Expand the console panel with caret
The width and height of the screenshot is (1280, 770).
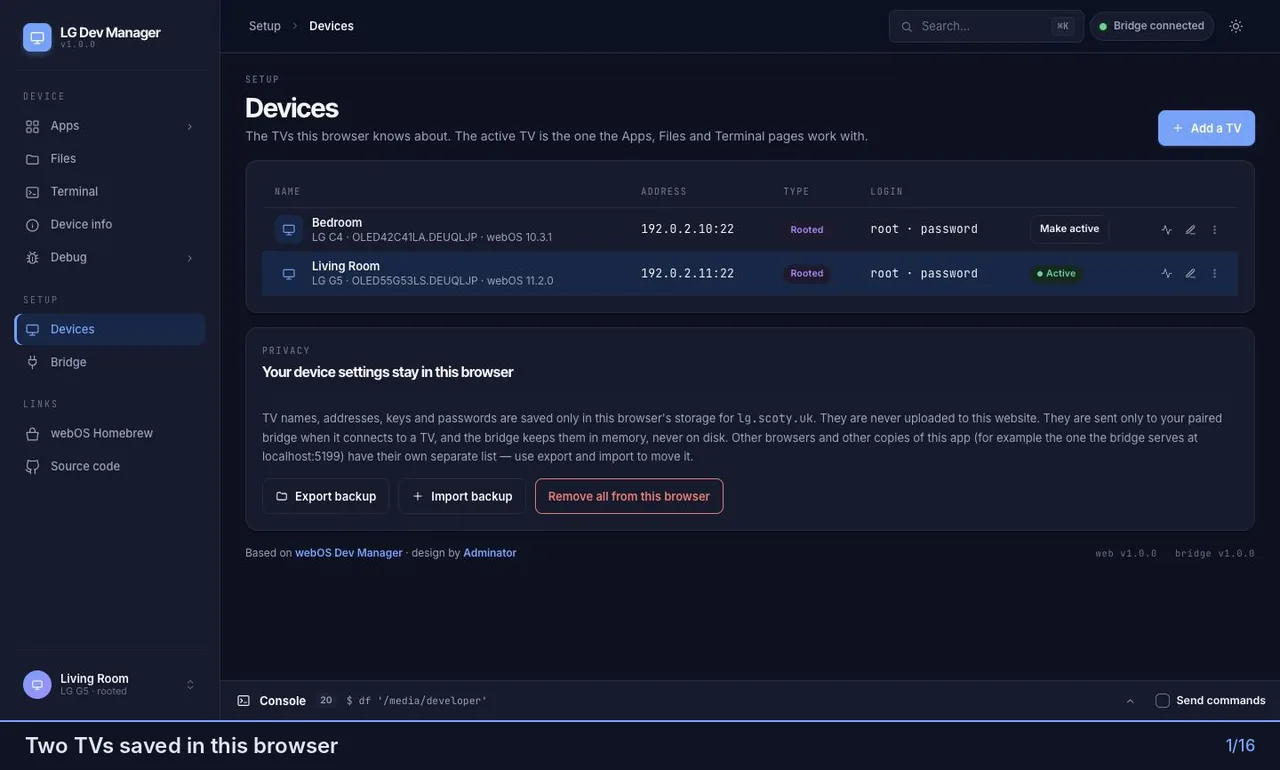coord(1130,701)
